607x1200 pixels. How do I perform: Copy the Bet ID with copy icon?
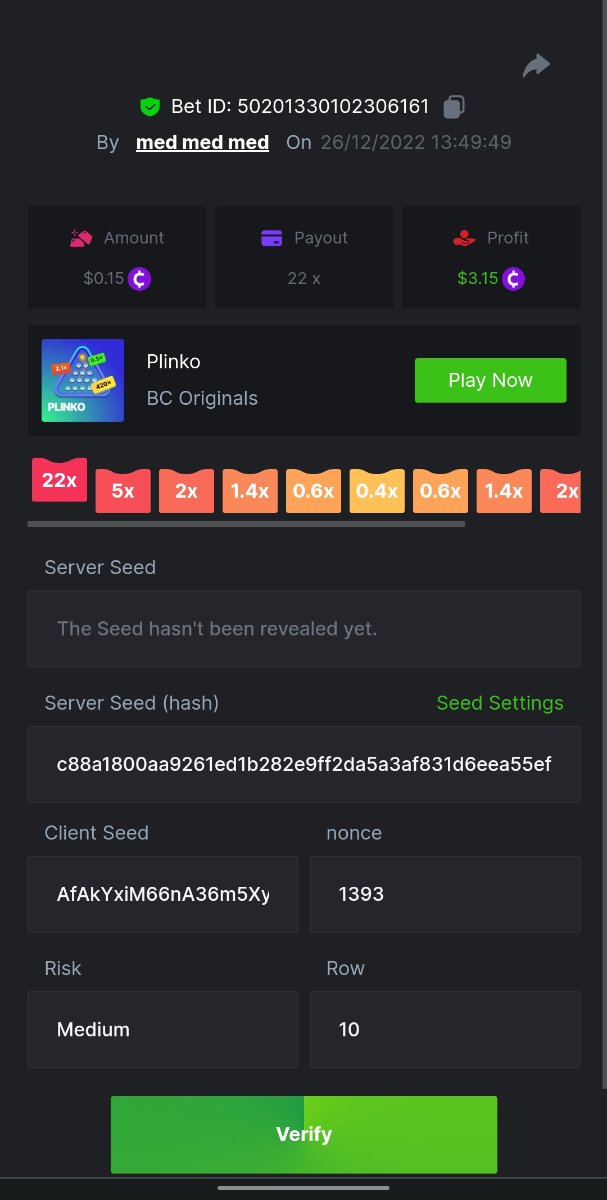[454, 106]
